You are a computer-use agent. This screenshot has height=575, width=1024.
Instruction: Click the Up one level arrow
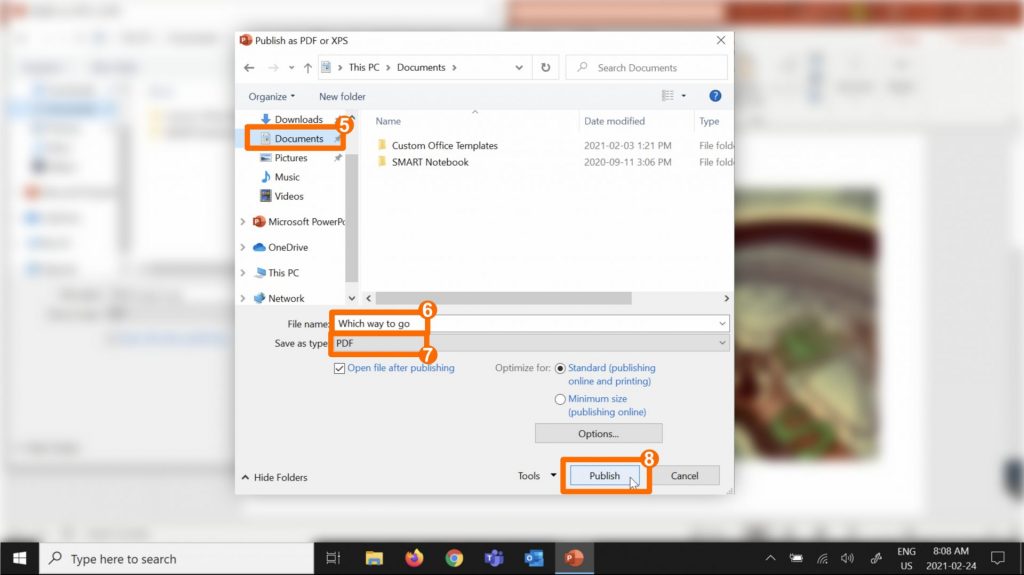click(307, 68)
